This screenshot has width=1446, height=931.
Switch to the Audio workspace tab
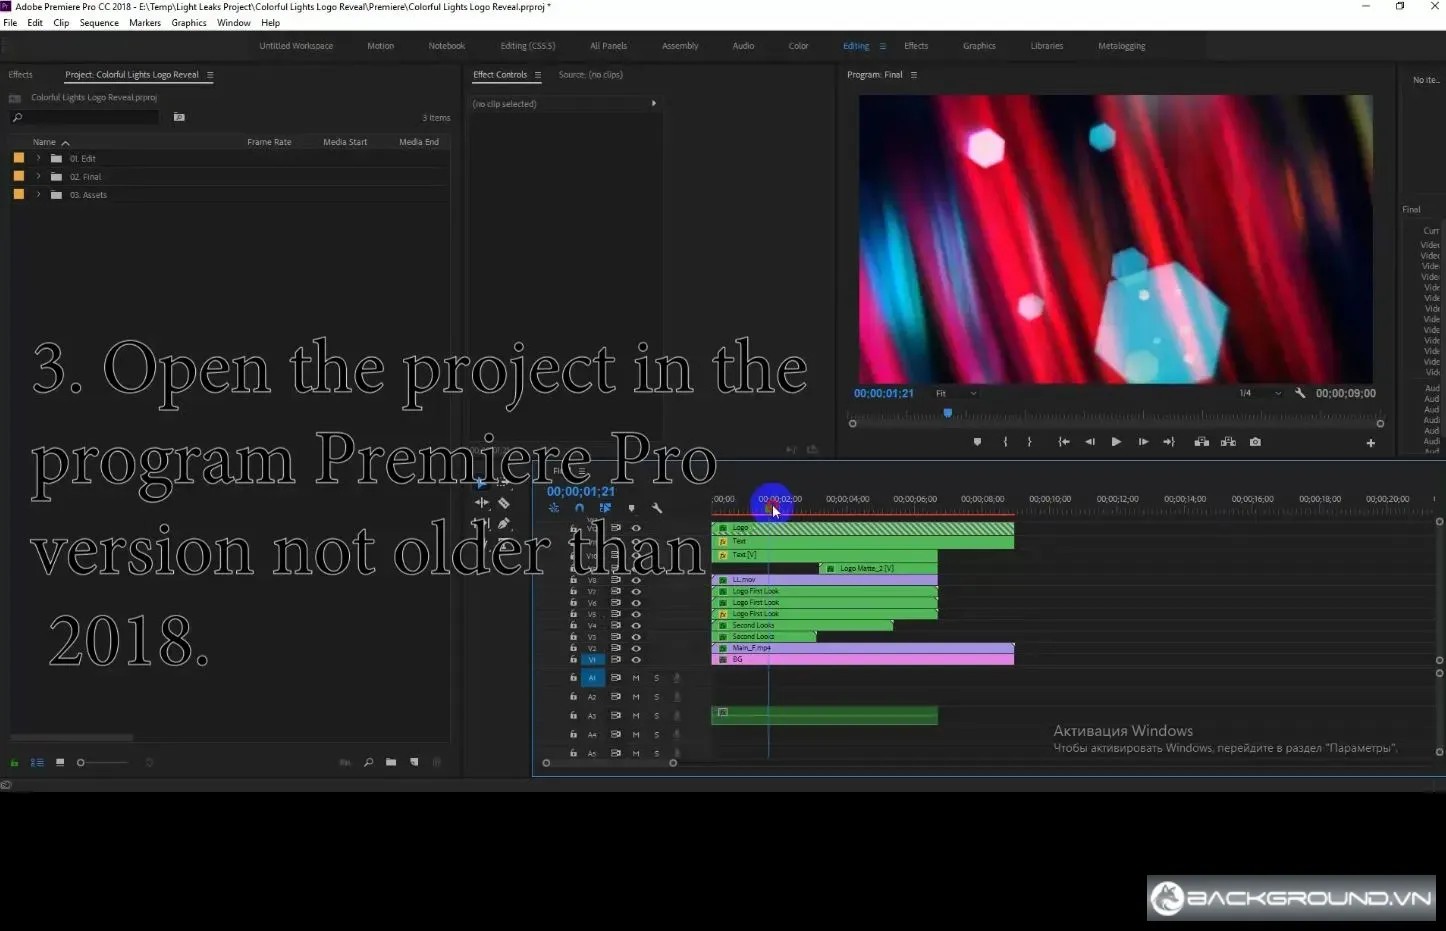click(x=743, y=46)
